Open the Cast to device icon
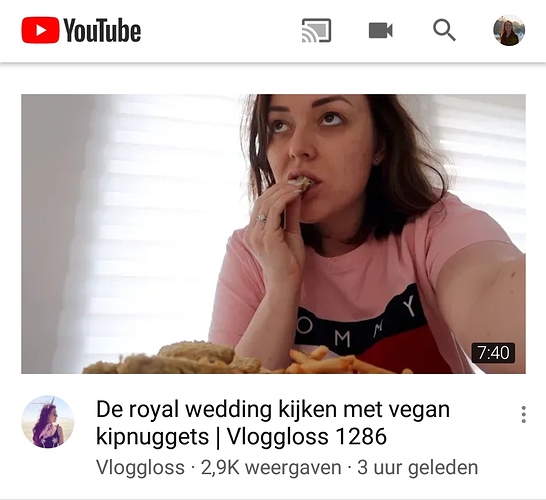Image resolution: width=546 pixels, height=500 pixels. coord(316,30)
